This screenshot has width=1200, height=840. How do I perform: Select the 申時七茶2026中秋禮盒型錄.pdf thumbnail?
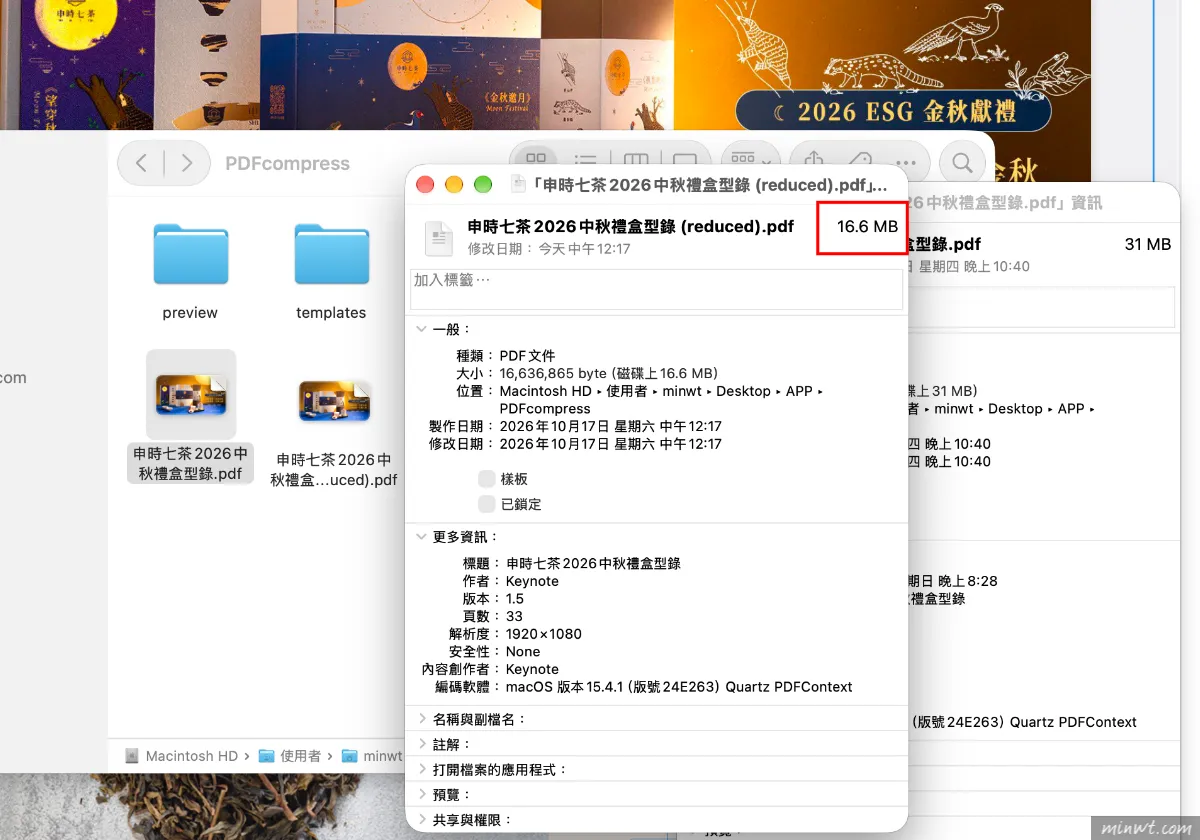(x=190, y=395)
